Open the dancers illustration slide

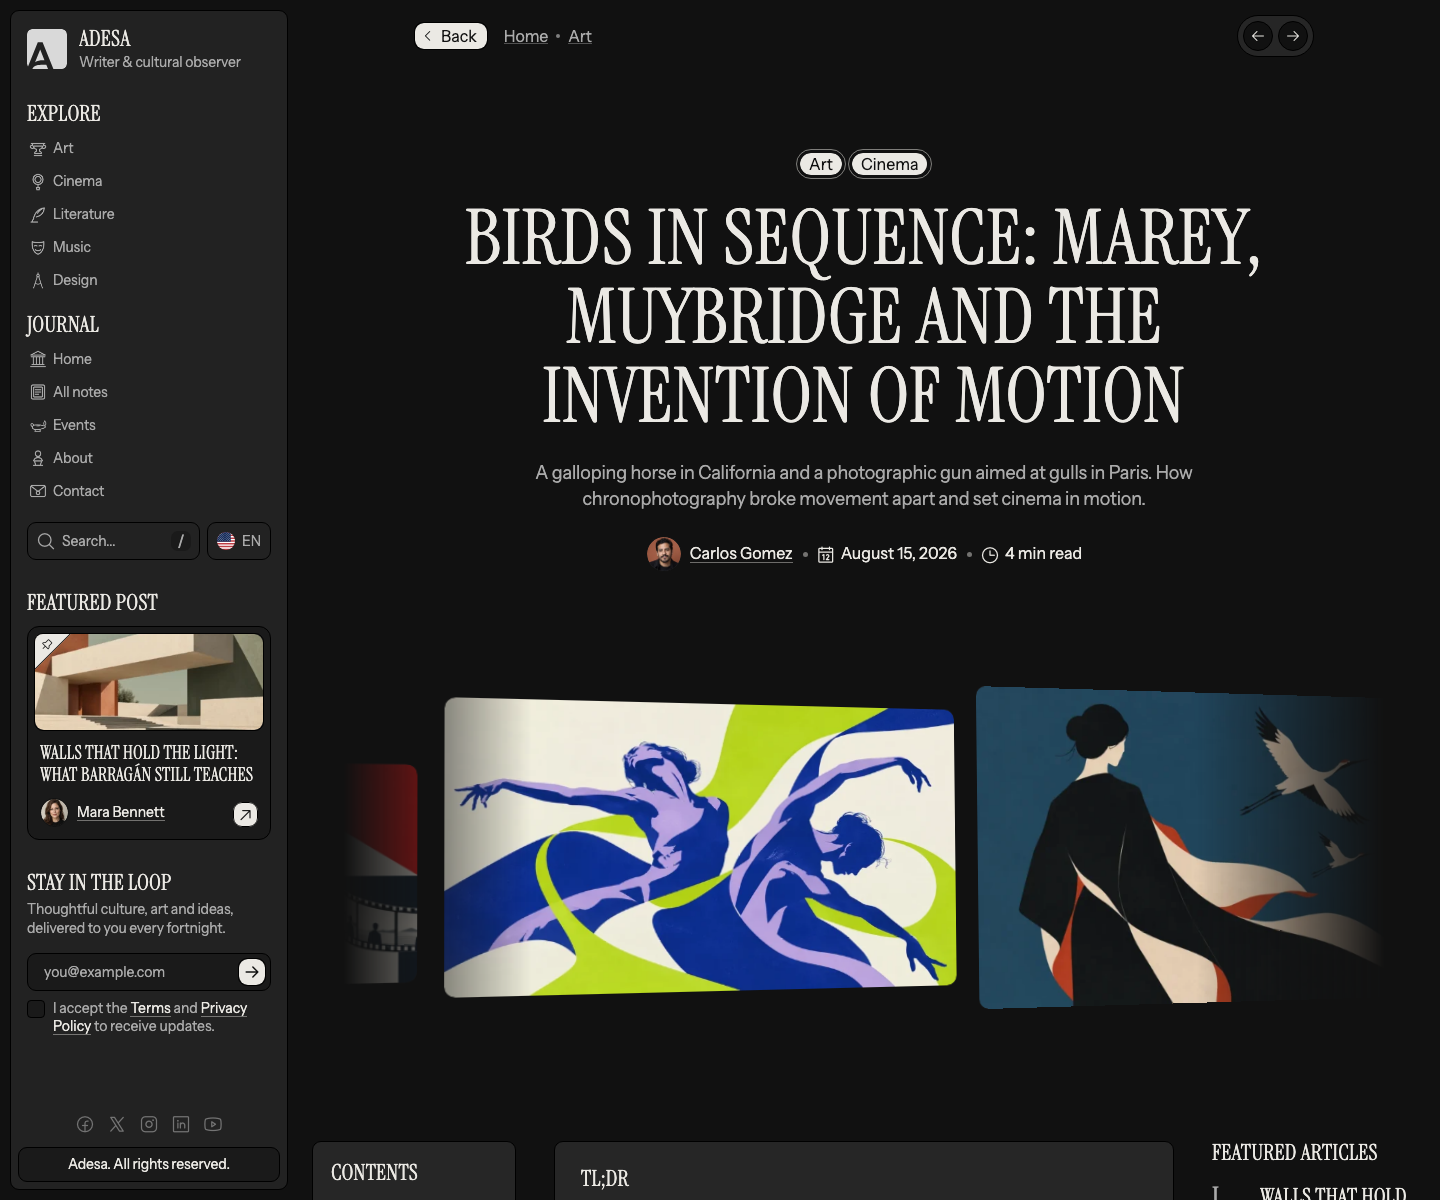point(700,847)
